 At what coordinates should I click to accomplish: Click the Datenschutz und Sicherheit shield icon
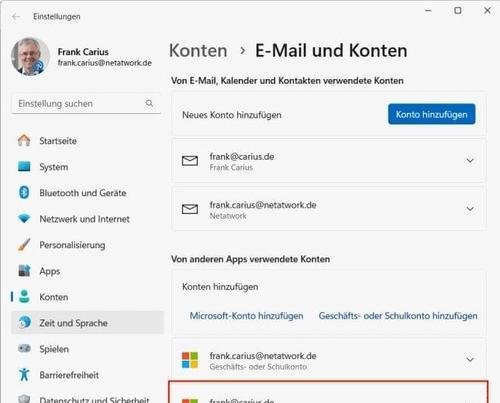pos(24,399)
